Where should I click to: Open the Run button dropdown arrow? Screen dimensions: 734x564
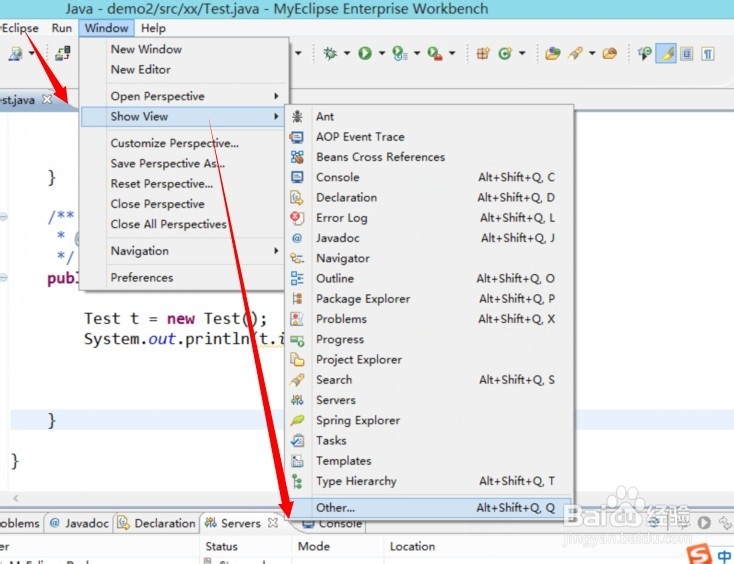pos(382,53)
